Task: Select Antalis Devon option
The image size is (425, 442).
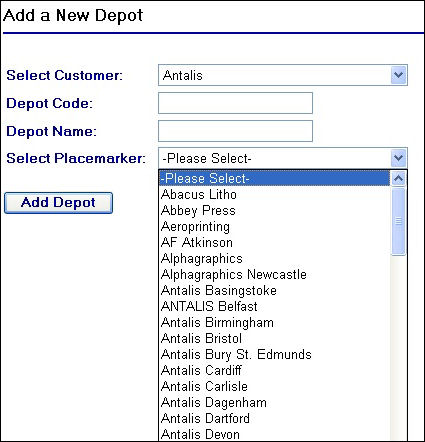Action: pyautogui.click(x=274, y=434)
